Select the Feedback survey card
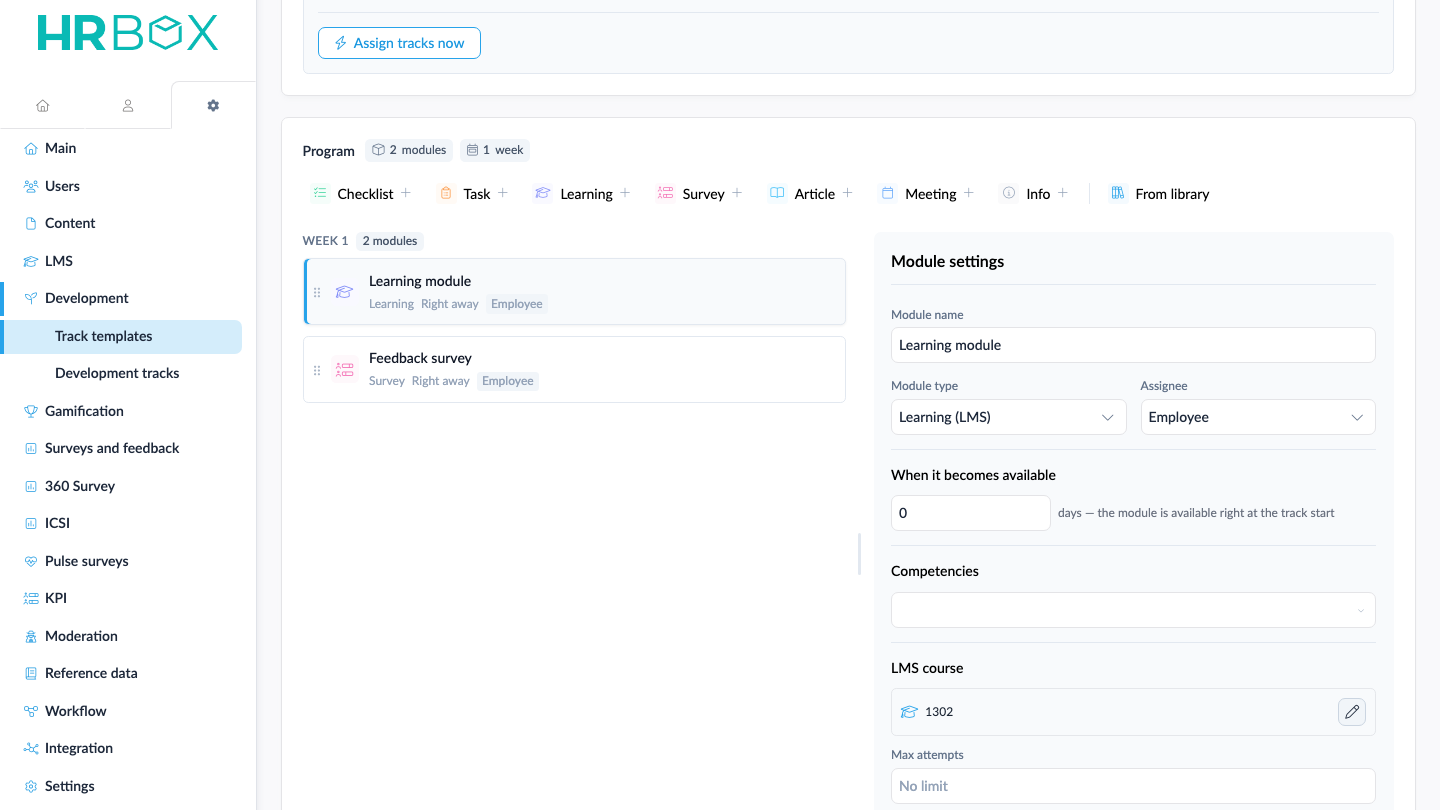Screen dimensions: 1440x810 [575, 369]
